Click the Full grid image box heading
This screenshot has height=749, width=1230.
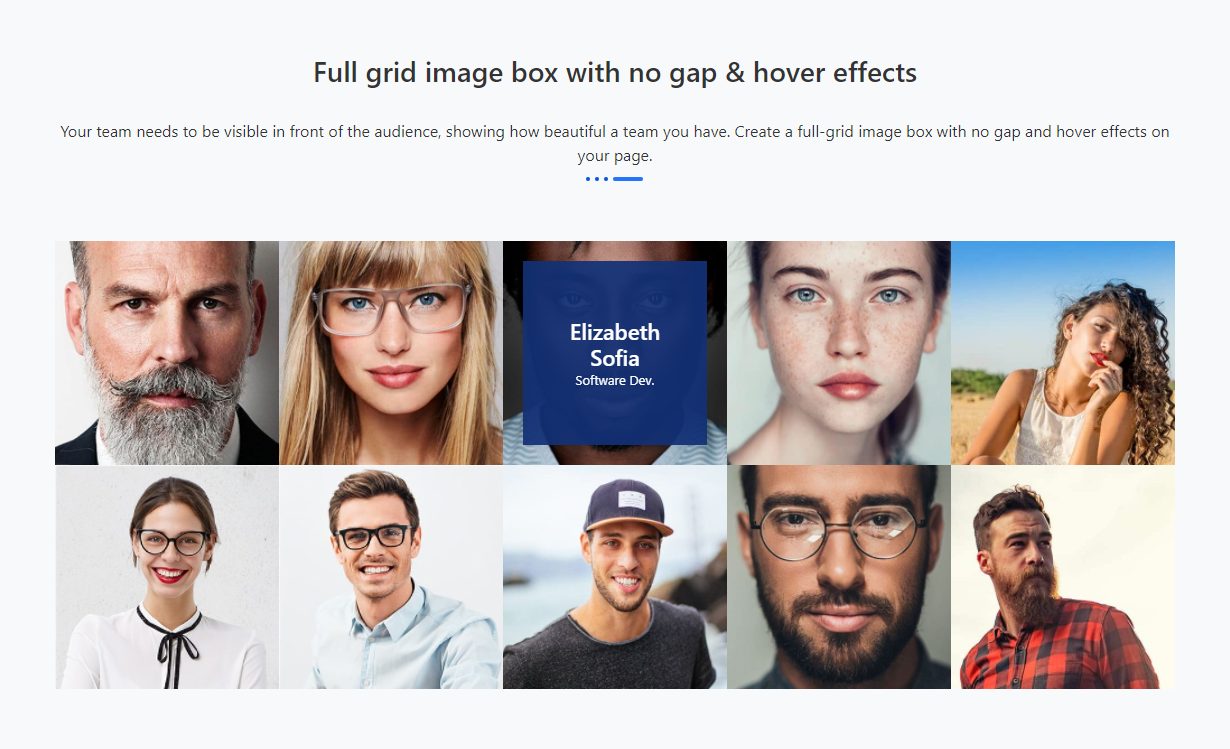click(615, 73)
